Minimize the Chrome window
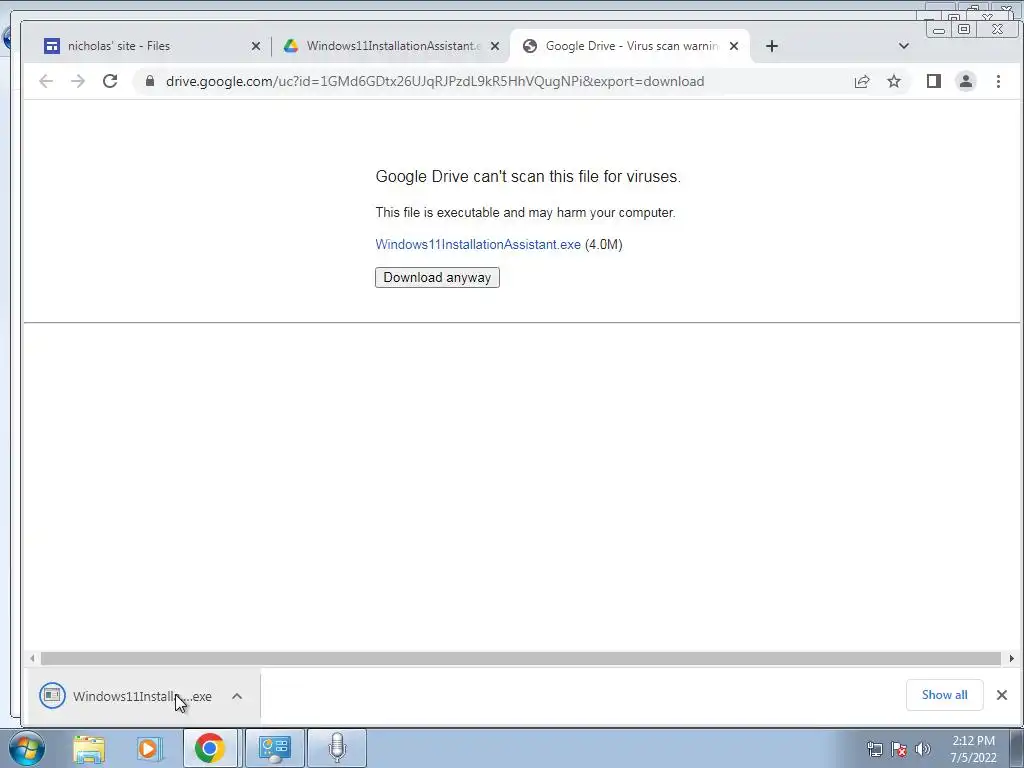 (939, 29)
